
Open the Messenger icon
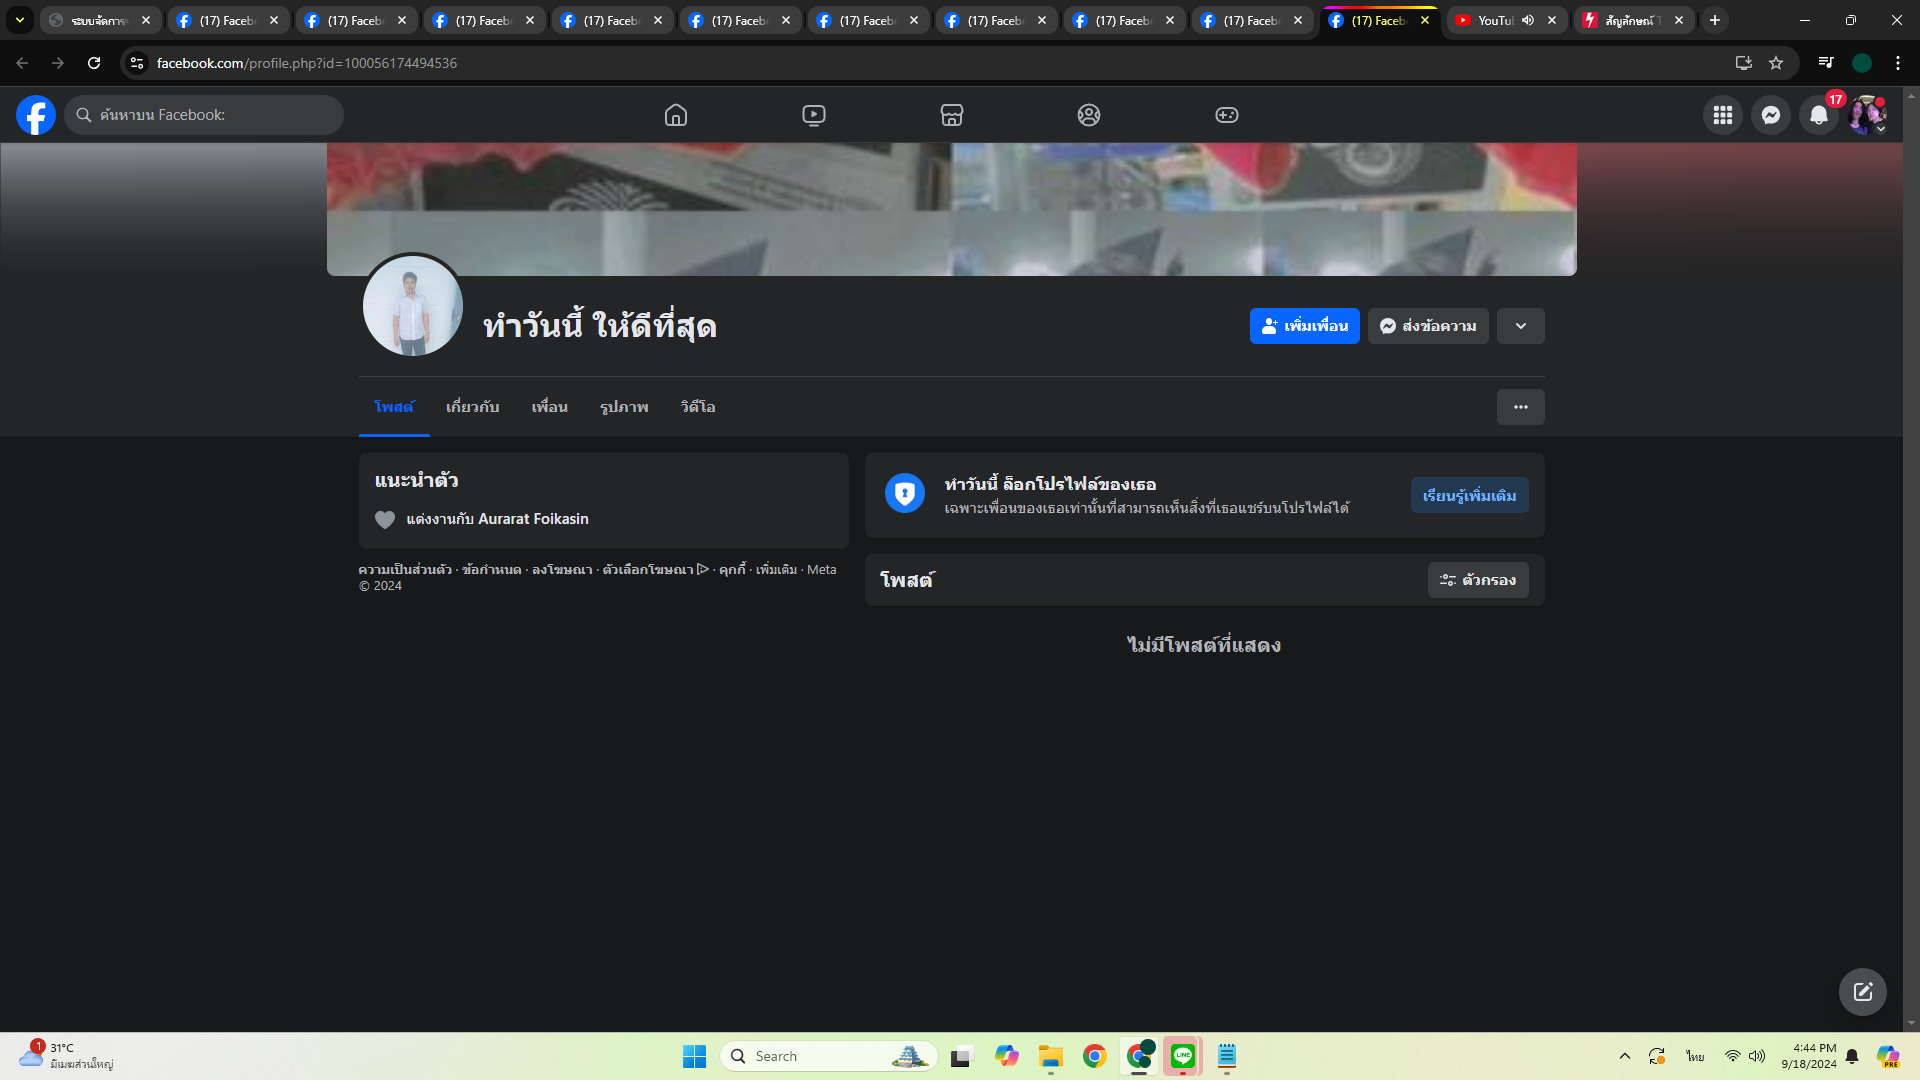[x=1771, y=115]
